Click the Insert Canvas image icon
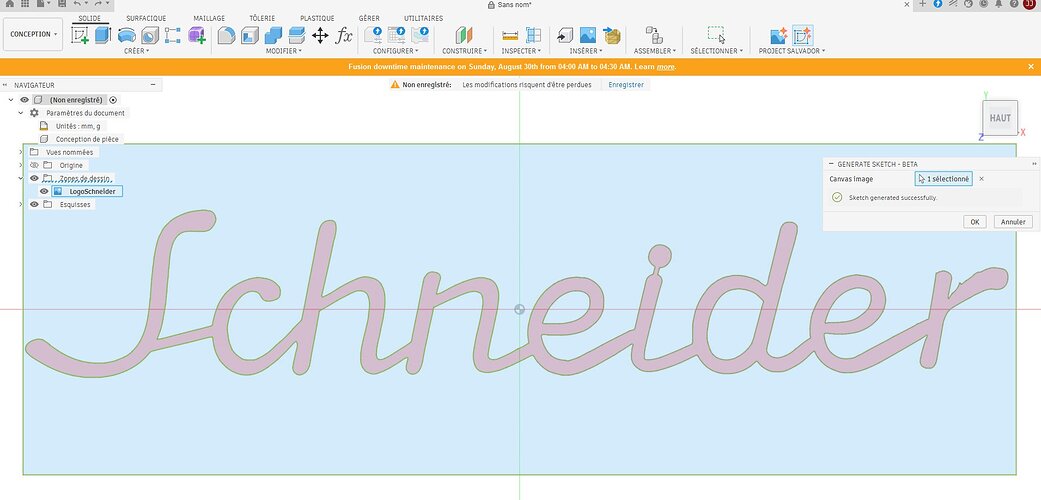The image size is (1041, 500). pyautogui.click(x=588, y=35)
